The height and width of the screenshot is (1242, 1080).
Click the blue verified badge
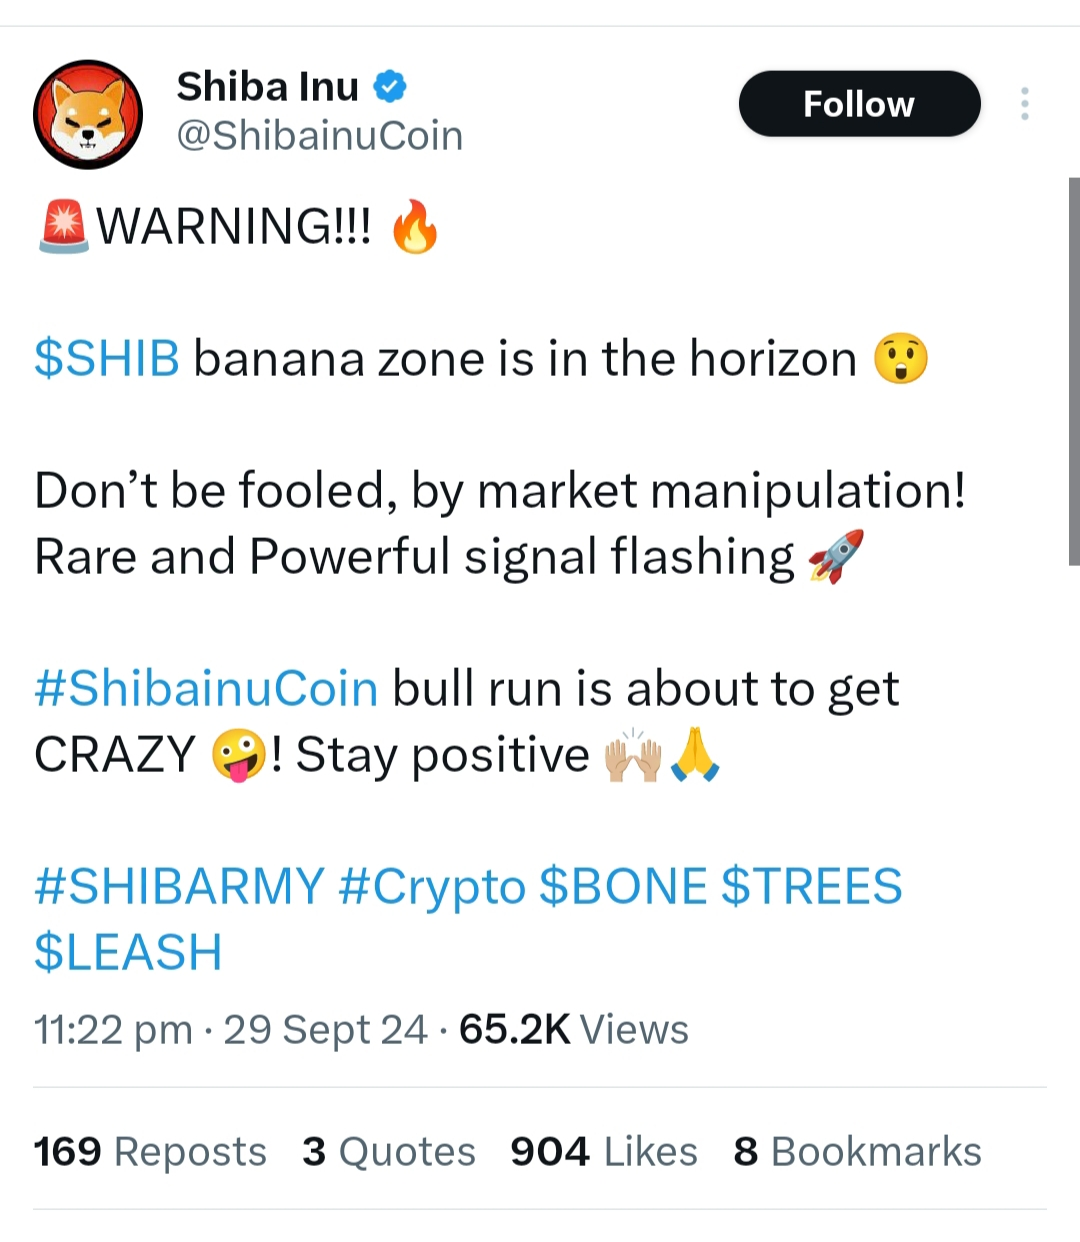pyautogui.click(x=390, y=87)
